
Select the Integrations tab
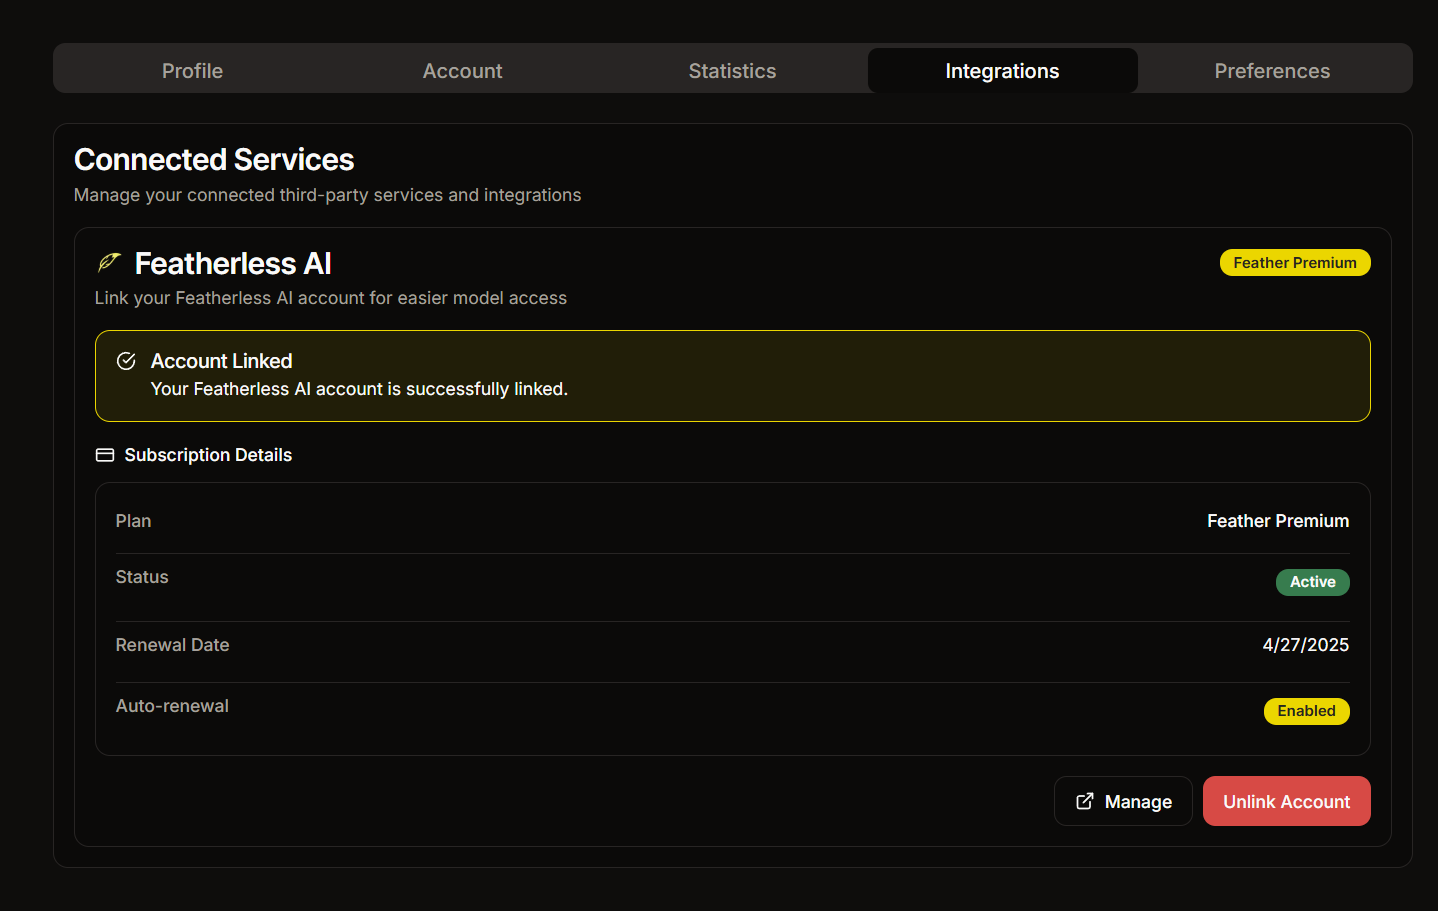click(1003, 71)
